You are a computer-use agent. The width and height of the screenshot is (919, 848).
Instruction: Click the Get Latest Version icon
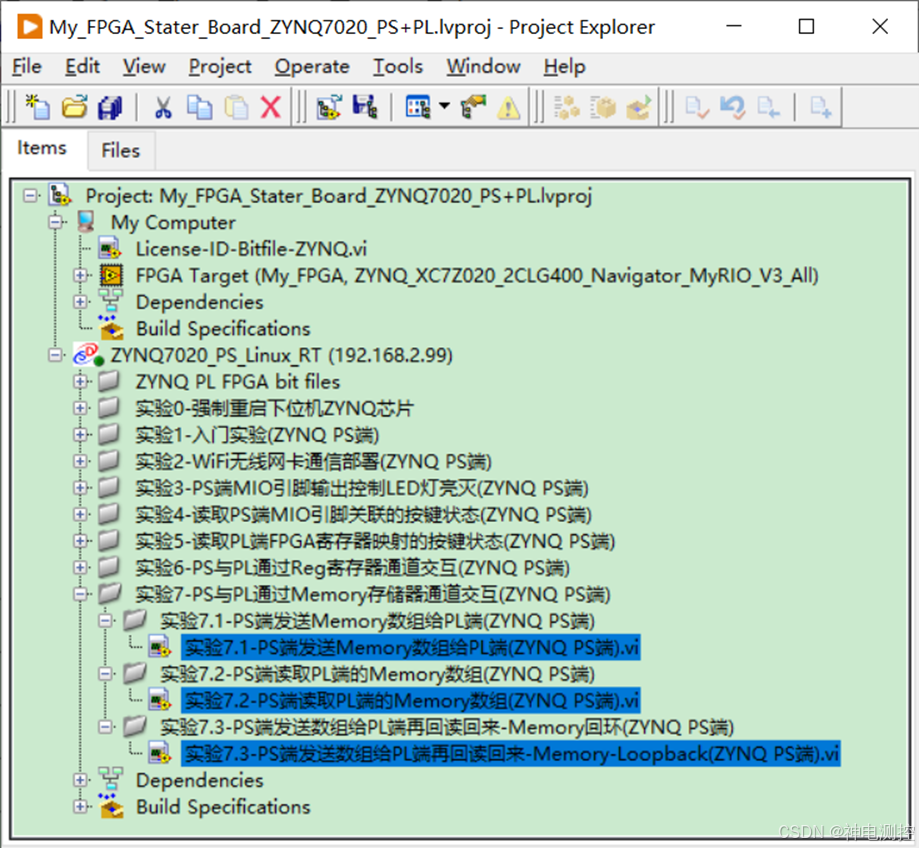[768, 107]
